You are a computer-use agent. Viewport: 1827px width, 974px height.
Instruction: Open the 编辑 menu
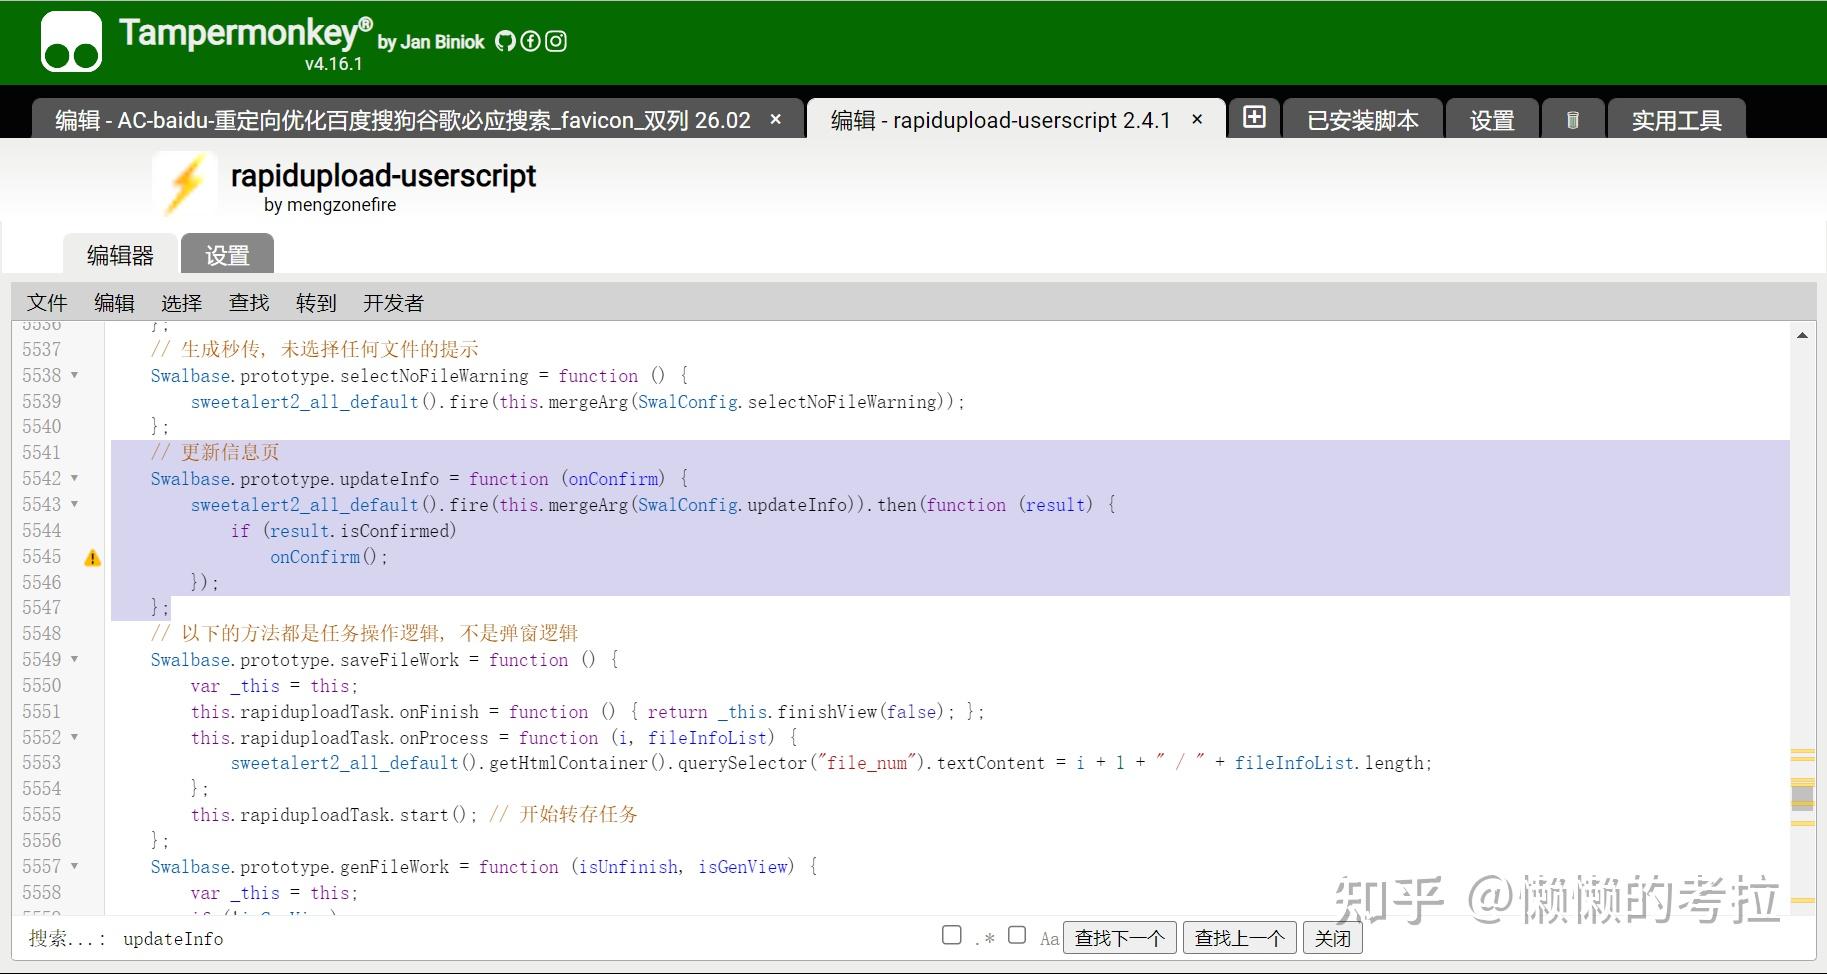[x=114, y=303]
